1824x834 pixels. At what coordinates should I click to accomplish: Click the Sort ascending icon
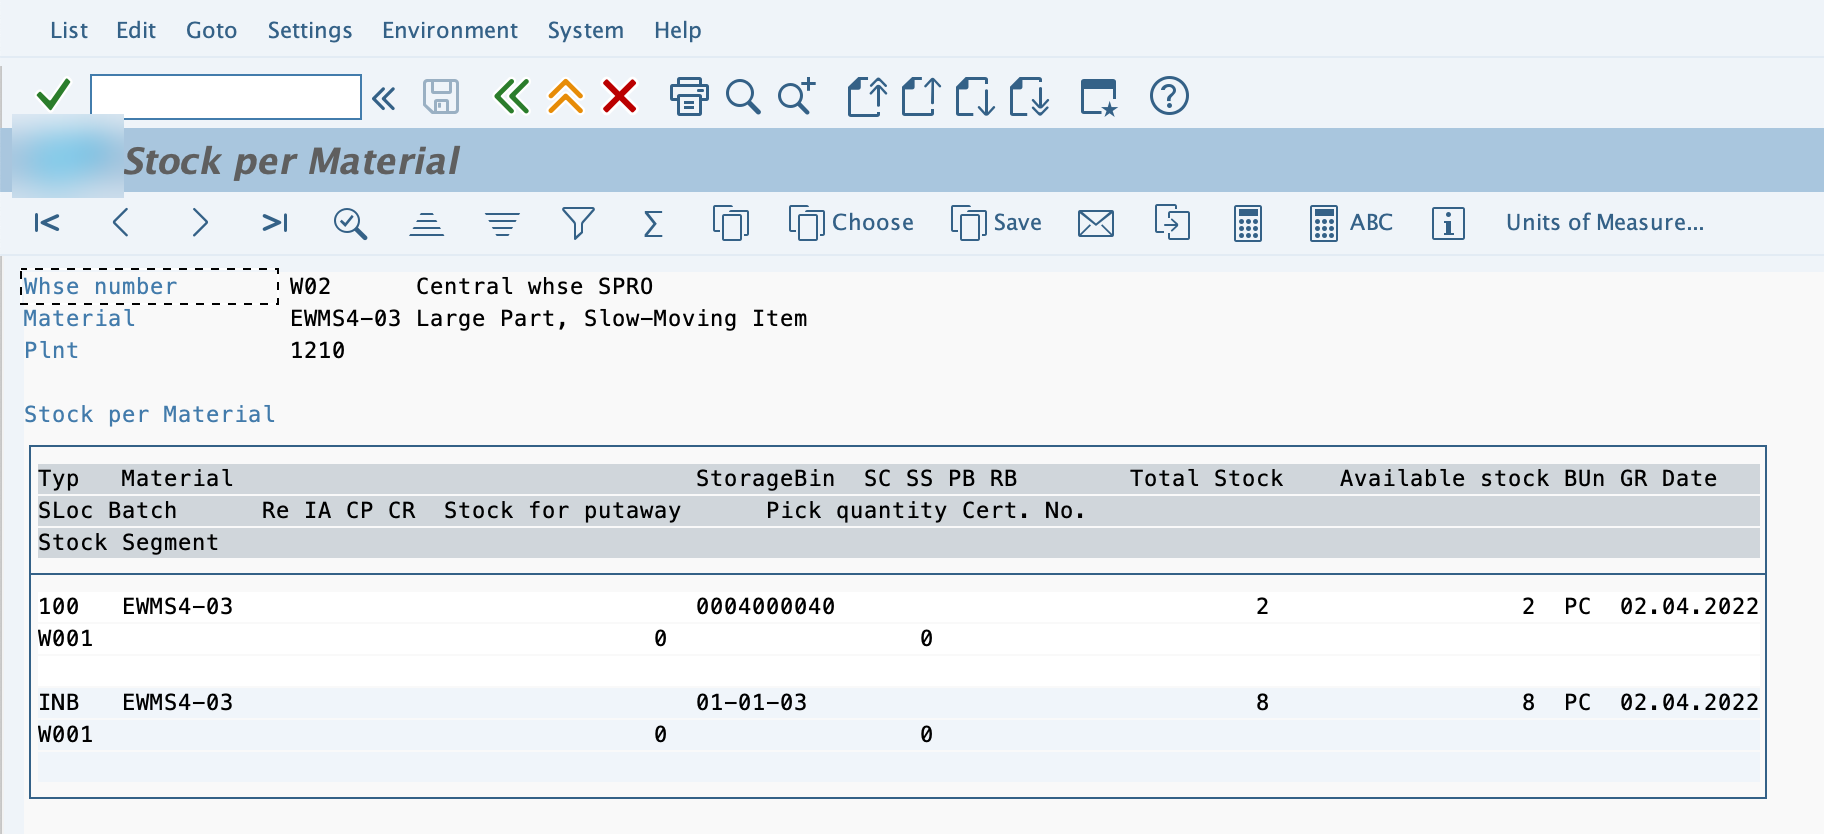coord(427,223)
